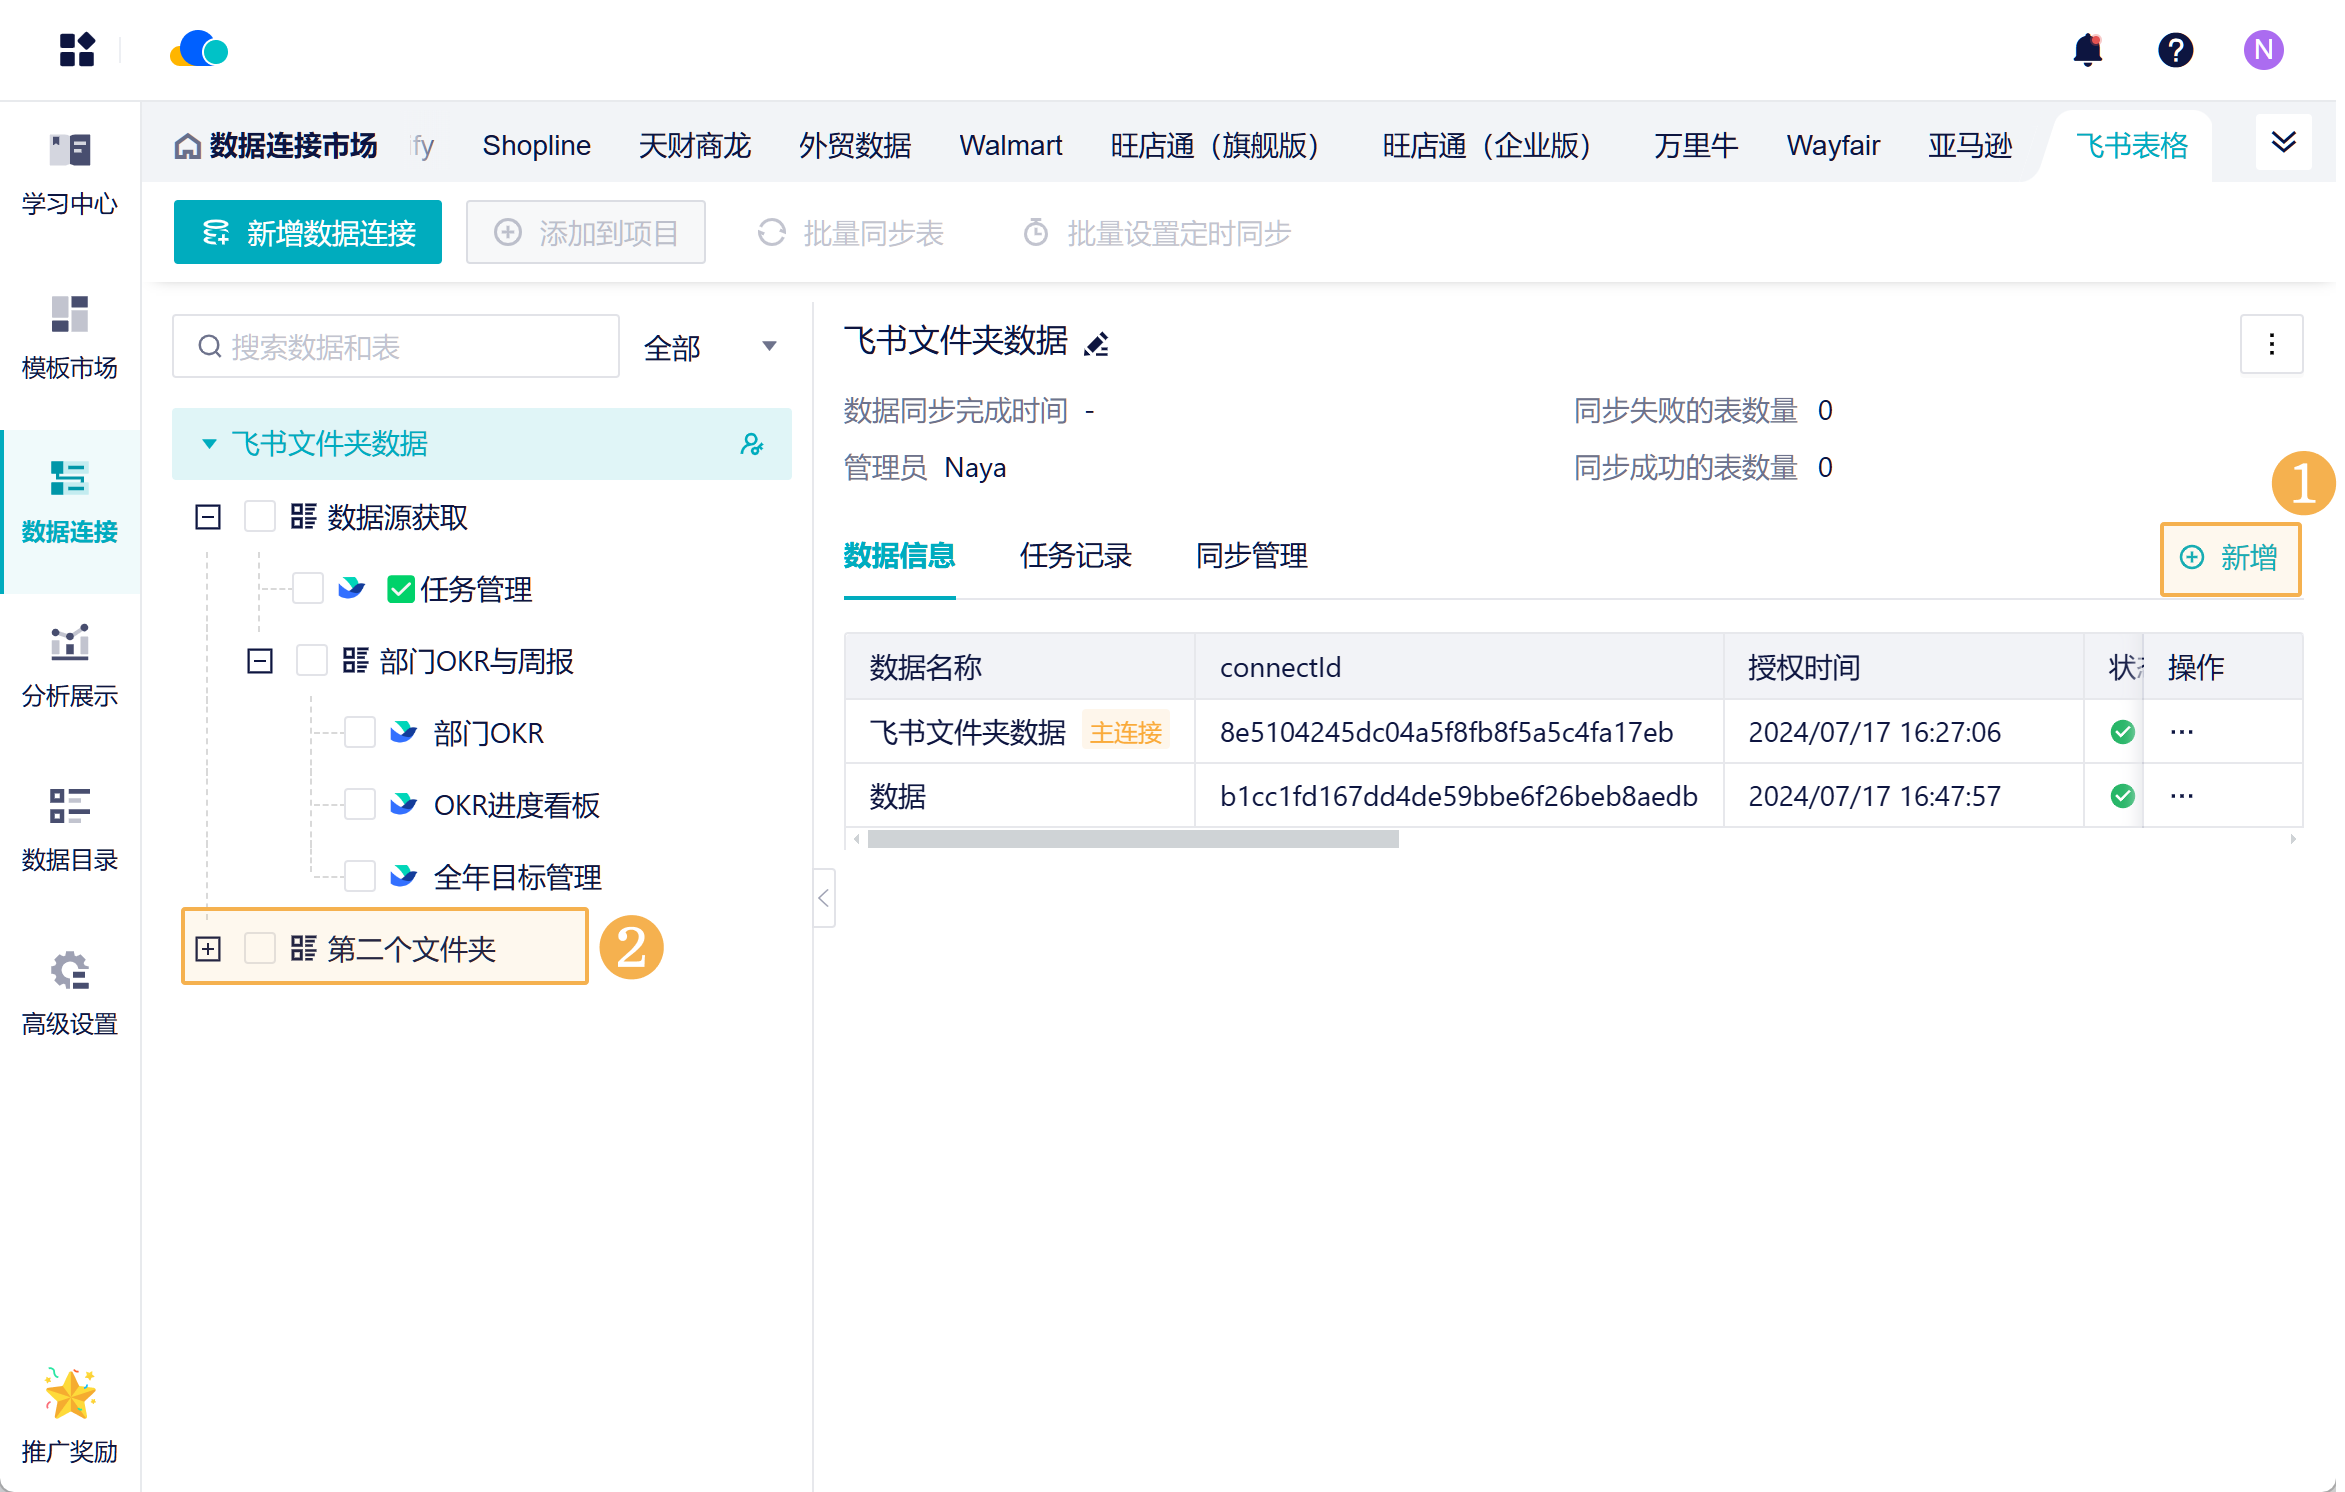This screenshot has height=1492, width=2345.
Task: Switch to the Walmart tab
Action: click(1010, 146)
